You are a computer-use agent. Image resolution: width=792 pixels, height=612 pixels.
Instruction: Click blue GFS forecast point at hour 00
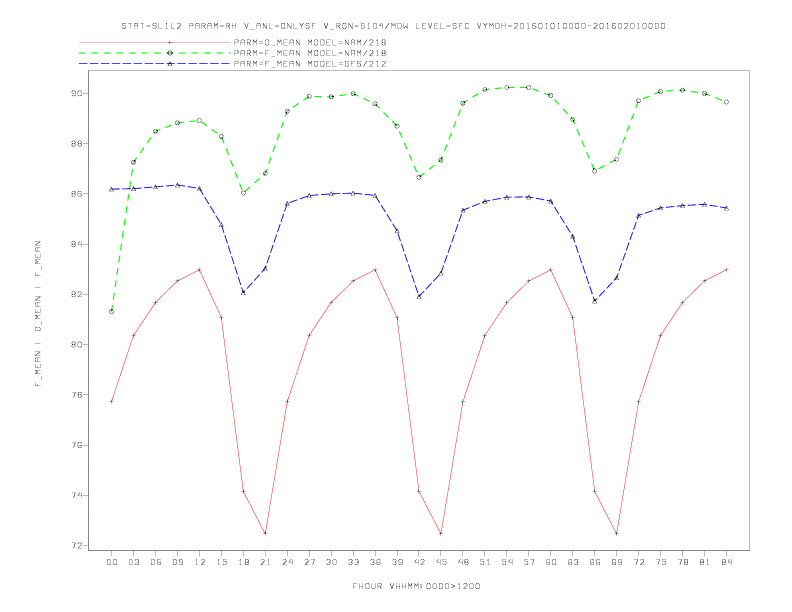(112, 189)
